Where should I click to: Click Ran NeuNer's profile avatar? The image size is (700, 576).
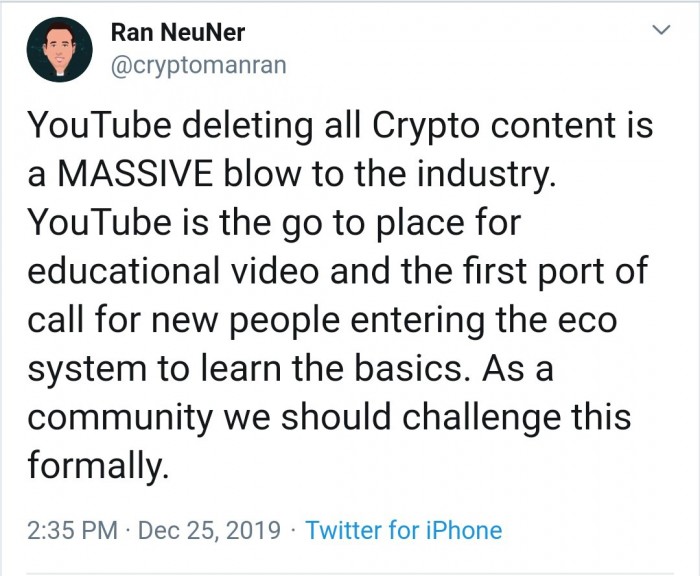(59, 49)
